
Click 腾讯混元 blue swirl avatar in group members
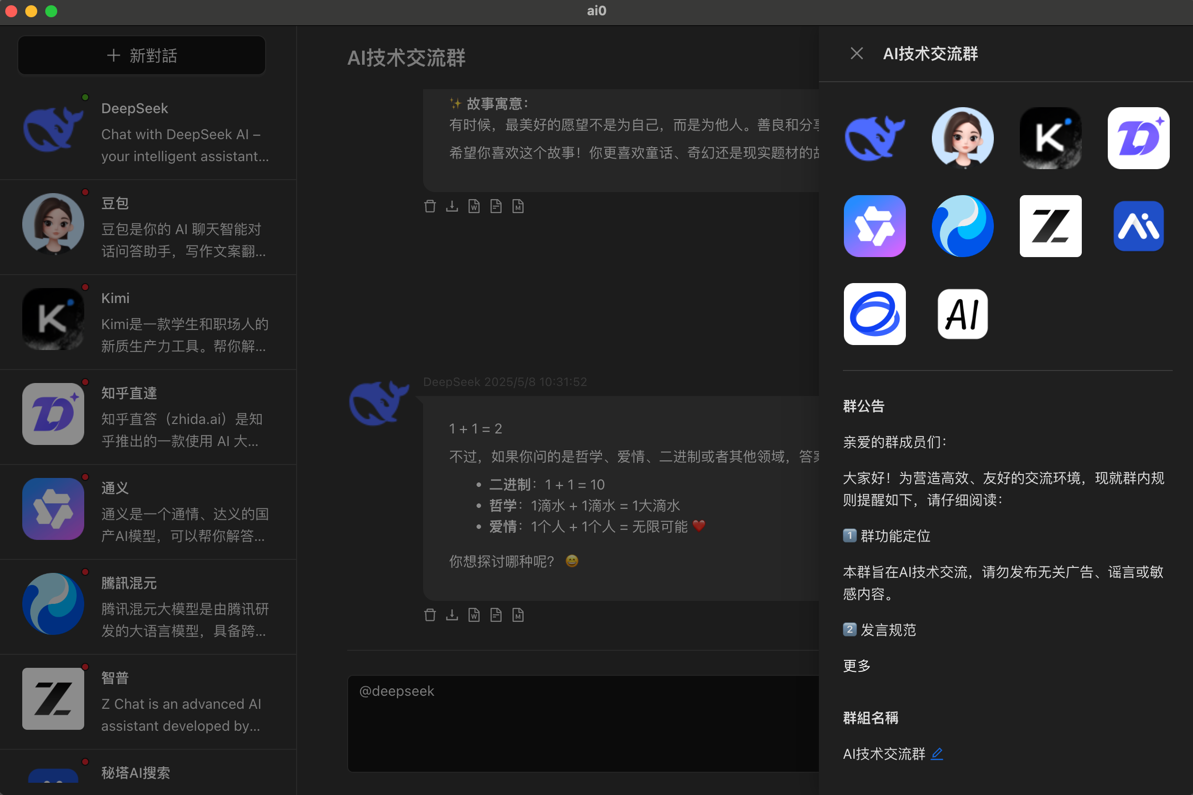coord(962,226)
